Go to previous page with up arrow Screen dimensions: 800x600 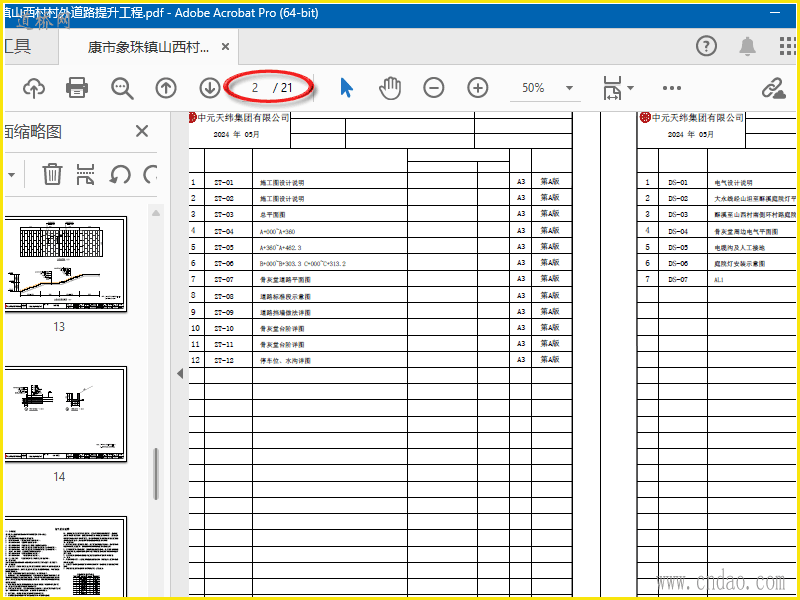[166, 88]
